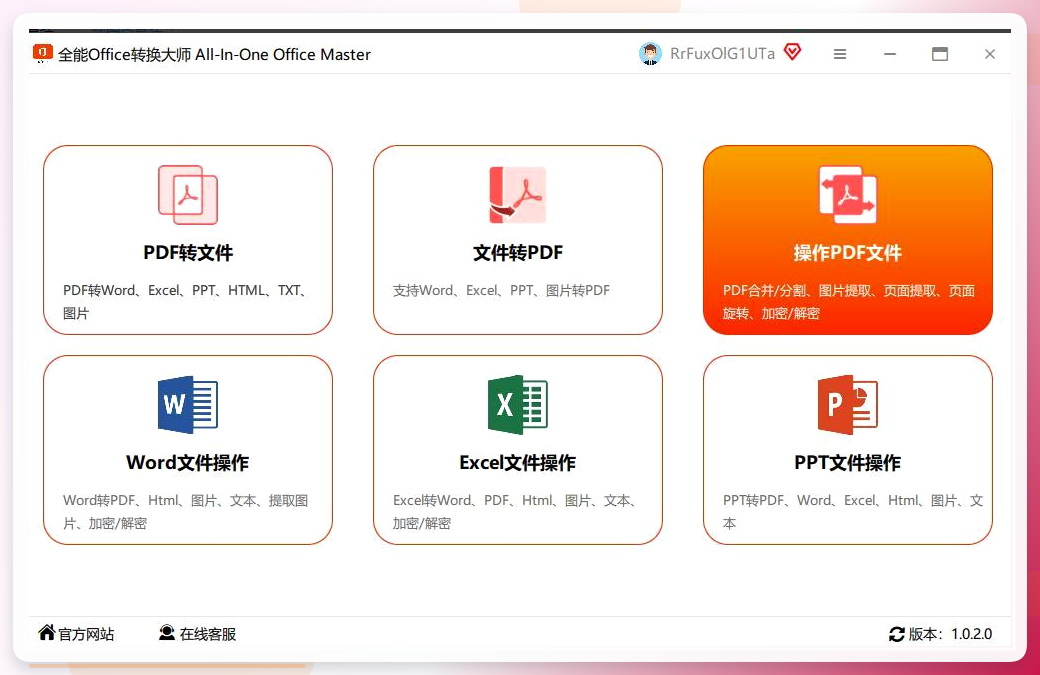Screen dimensions: 1040x675
Task: Open the Word文件操作 heading
Action: click(188, 462)
